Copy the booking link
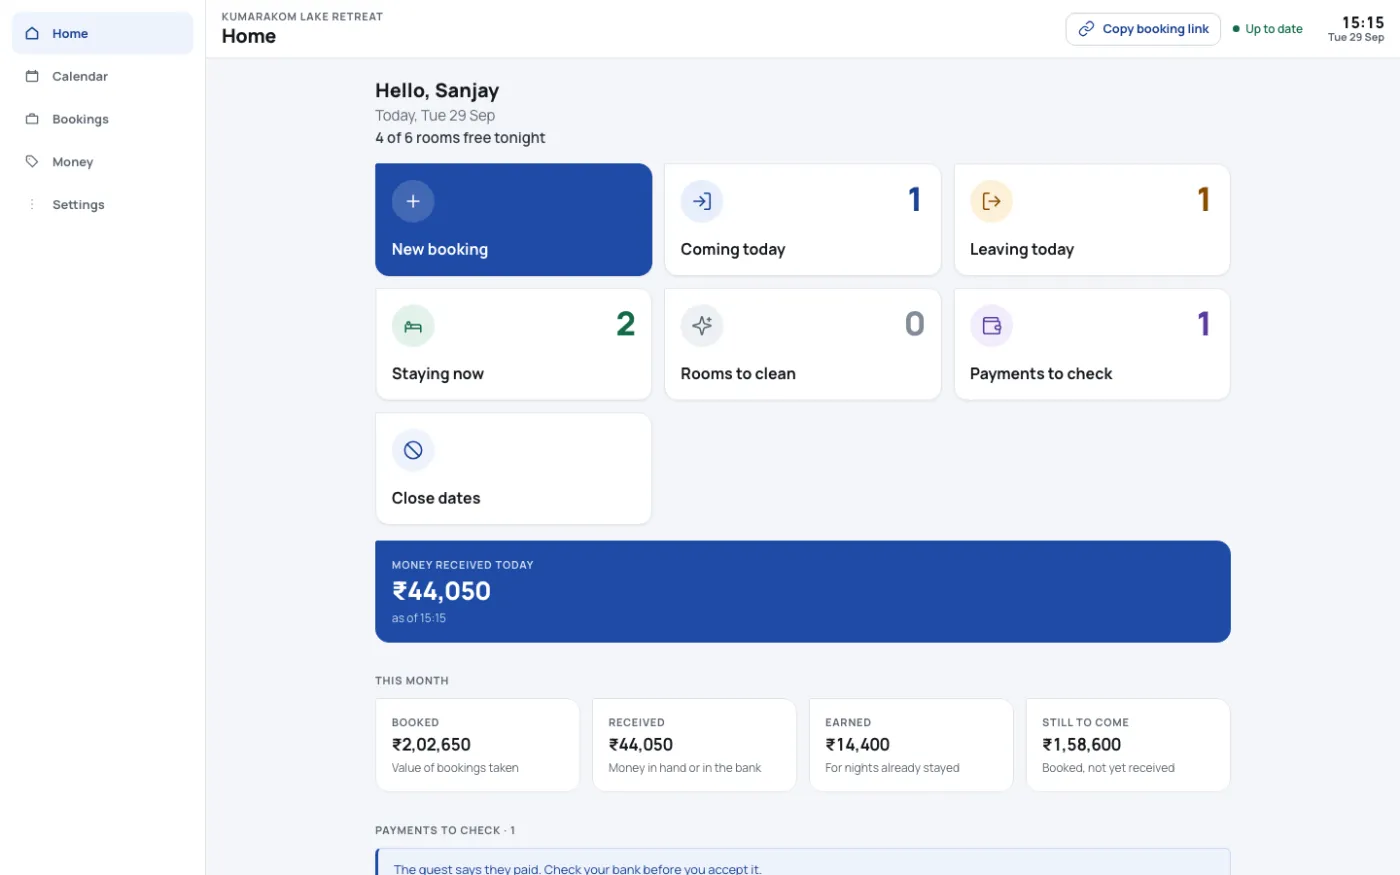 coord(1143,29)
